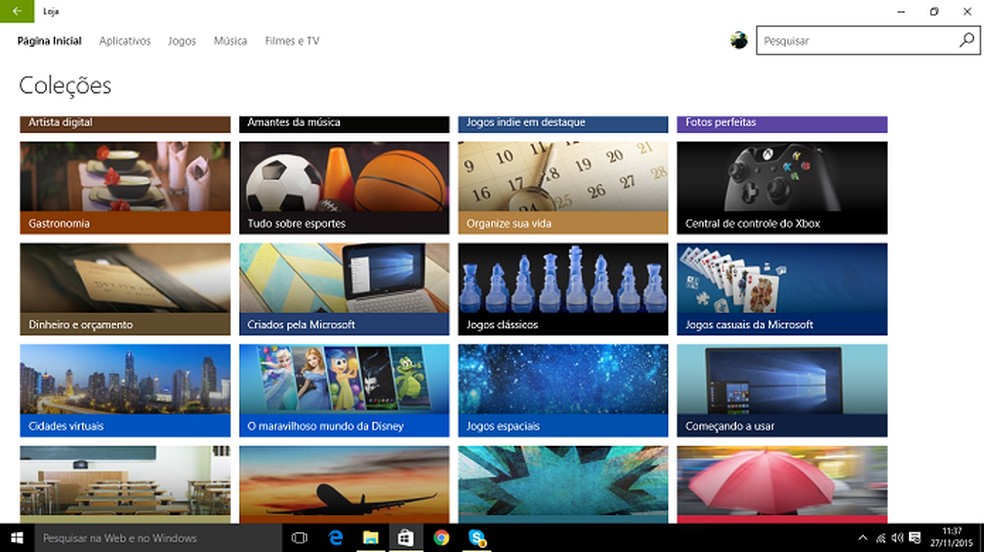Open Jogos casuais da Microsoft collection

(x=782, y=289)
